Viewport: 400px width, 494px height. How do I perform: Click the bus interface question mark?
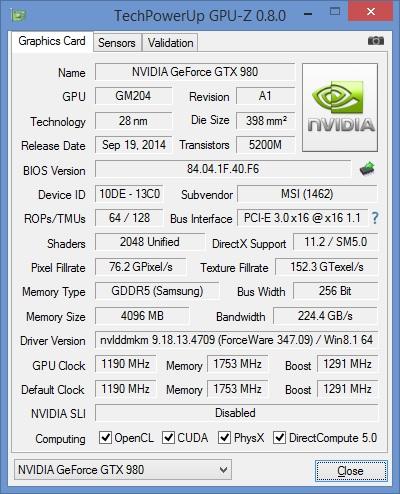375,218
